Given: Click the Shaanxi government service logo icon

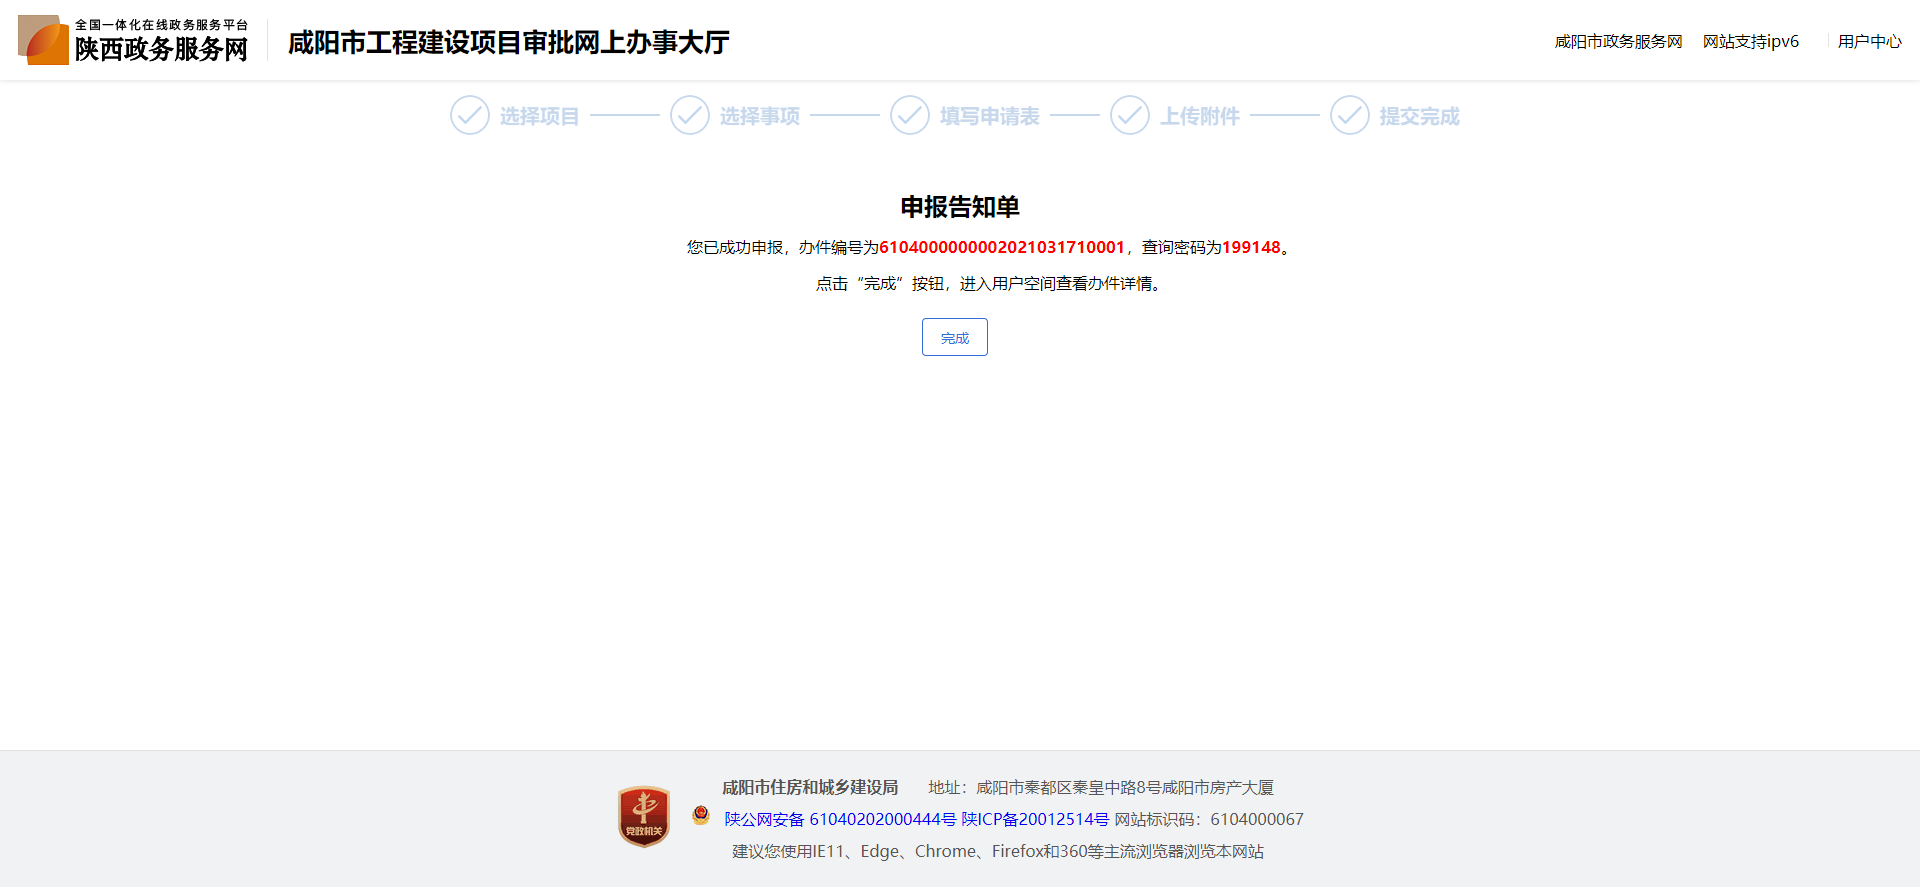Looking at the screenshot, I should pyautogui.click(x=43, y=40).
